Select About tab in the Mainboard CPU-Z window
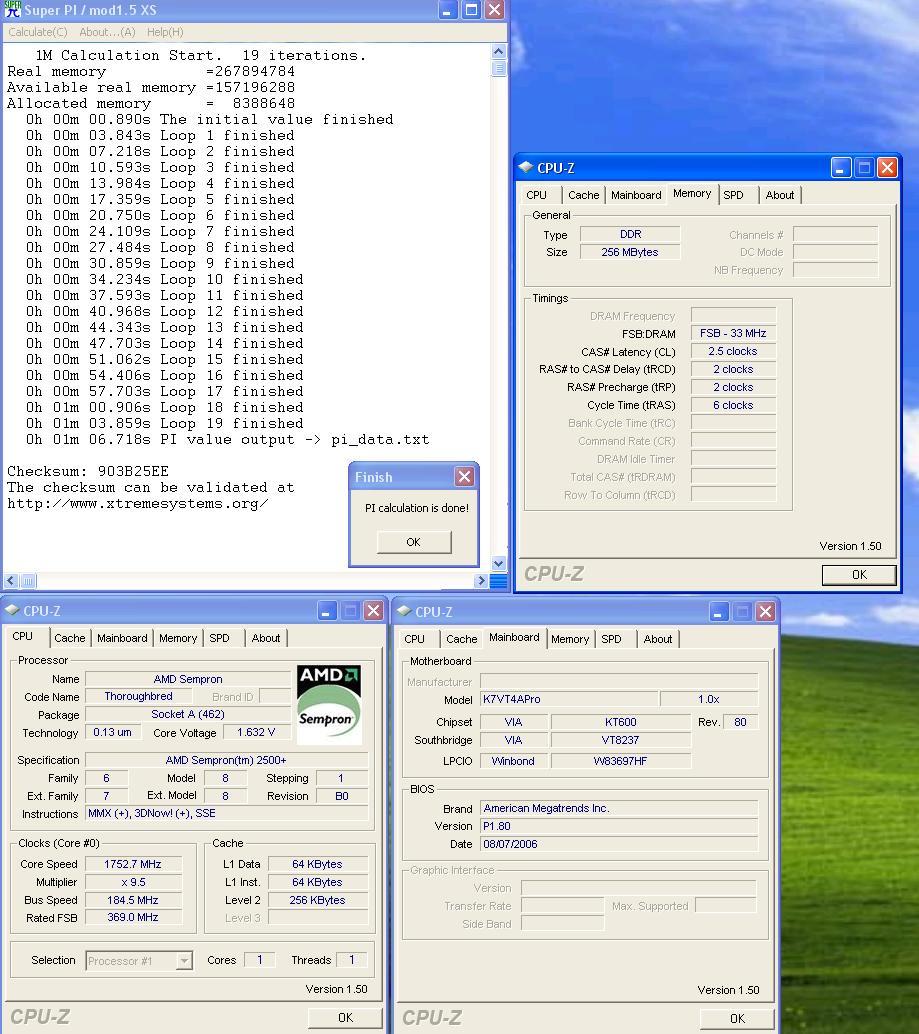919x1034 pixels. [x=658, y=639]
